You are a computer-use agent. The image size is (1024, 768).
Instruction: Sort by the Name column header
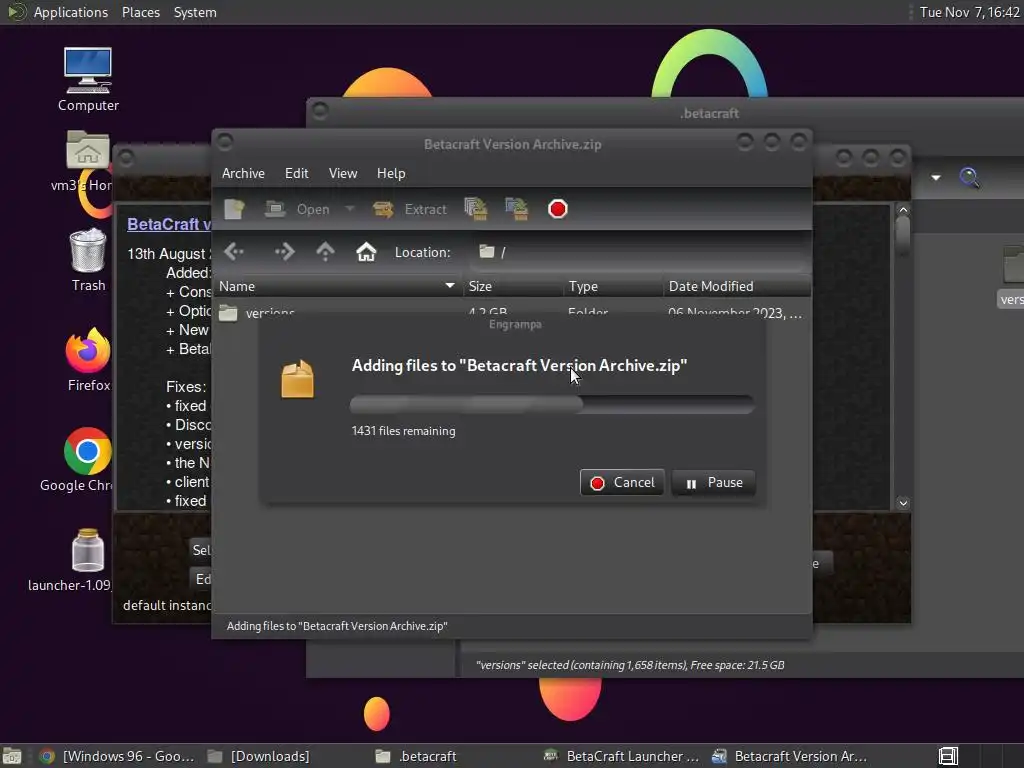click(x=337, y=286)
